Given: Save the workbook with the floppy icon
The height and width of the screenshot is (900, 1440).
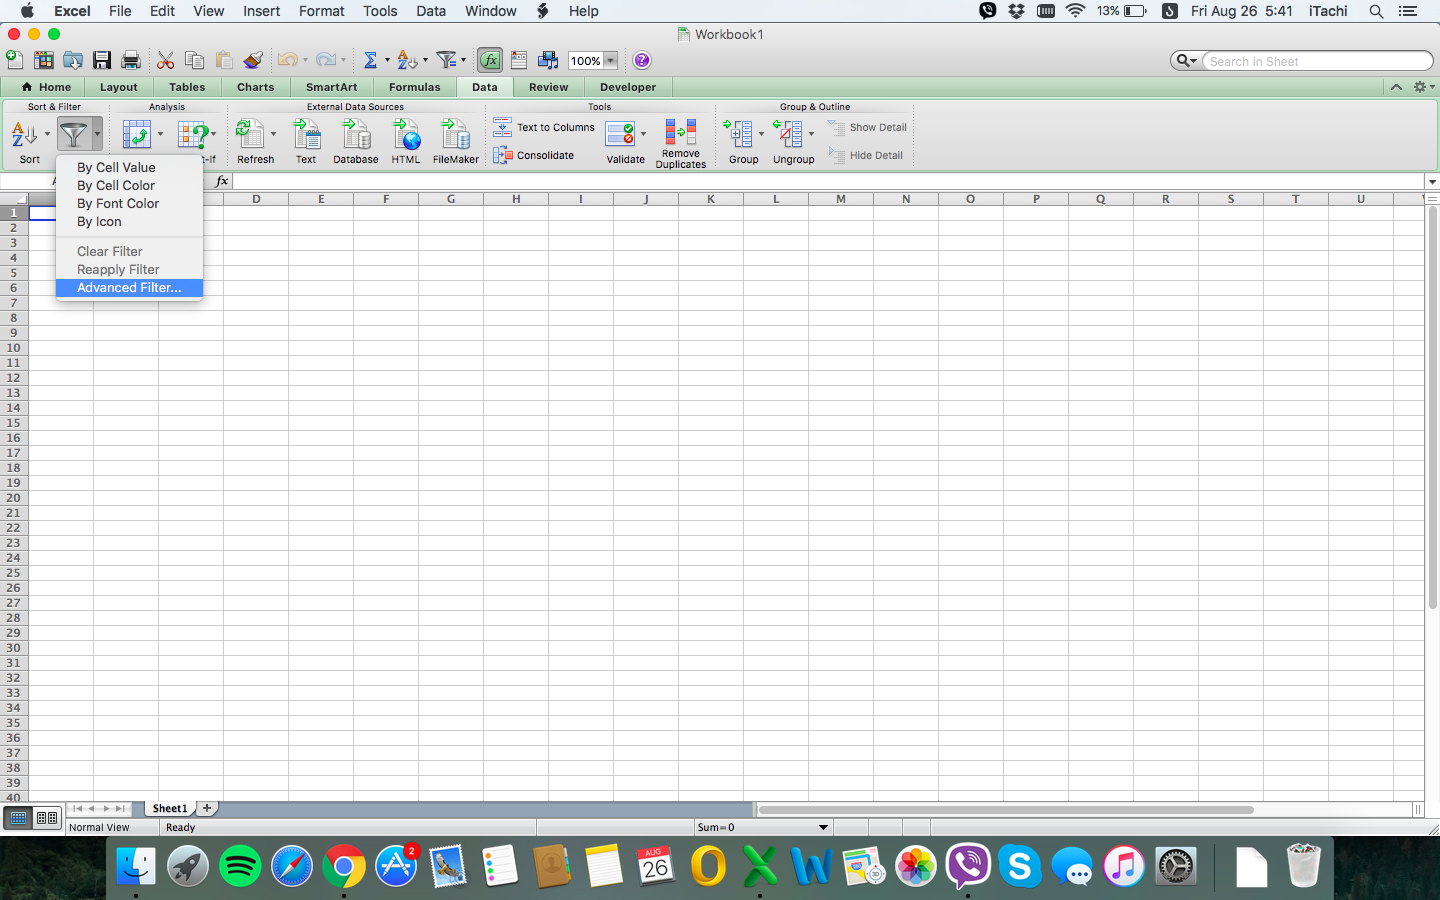Looking at the screenshot, I should point(101,60).
